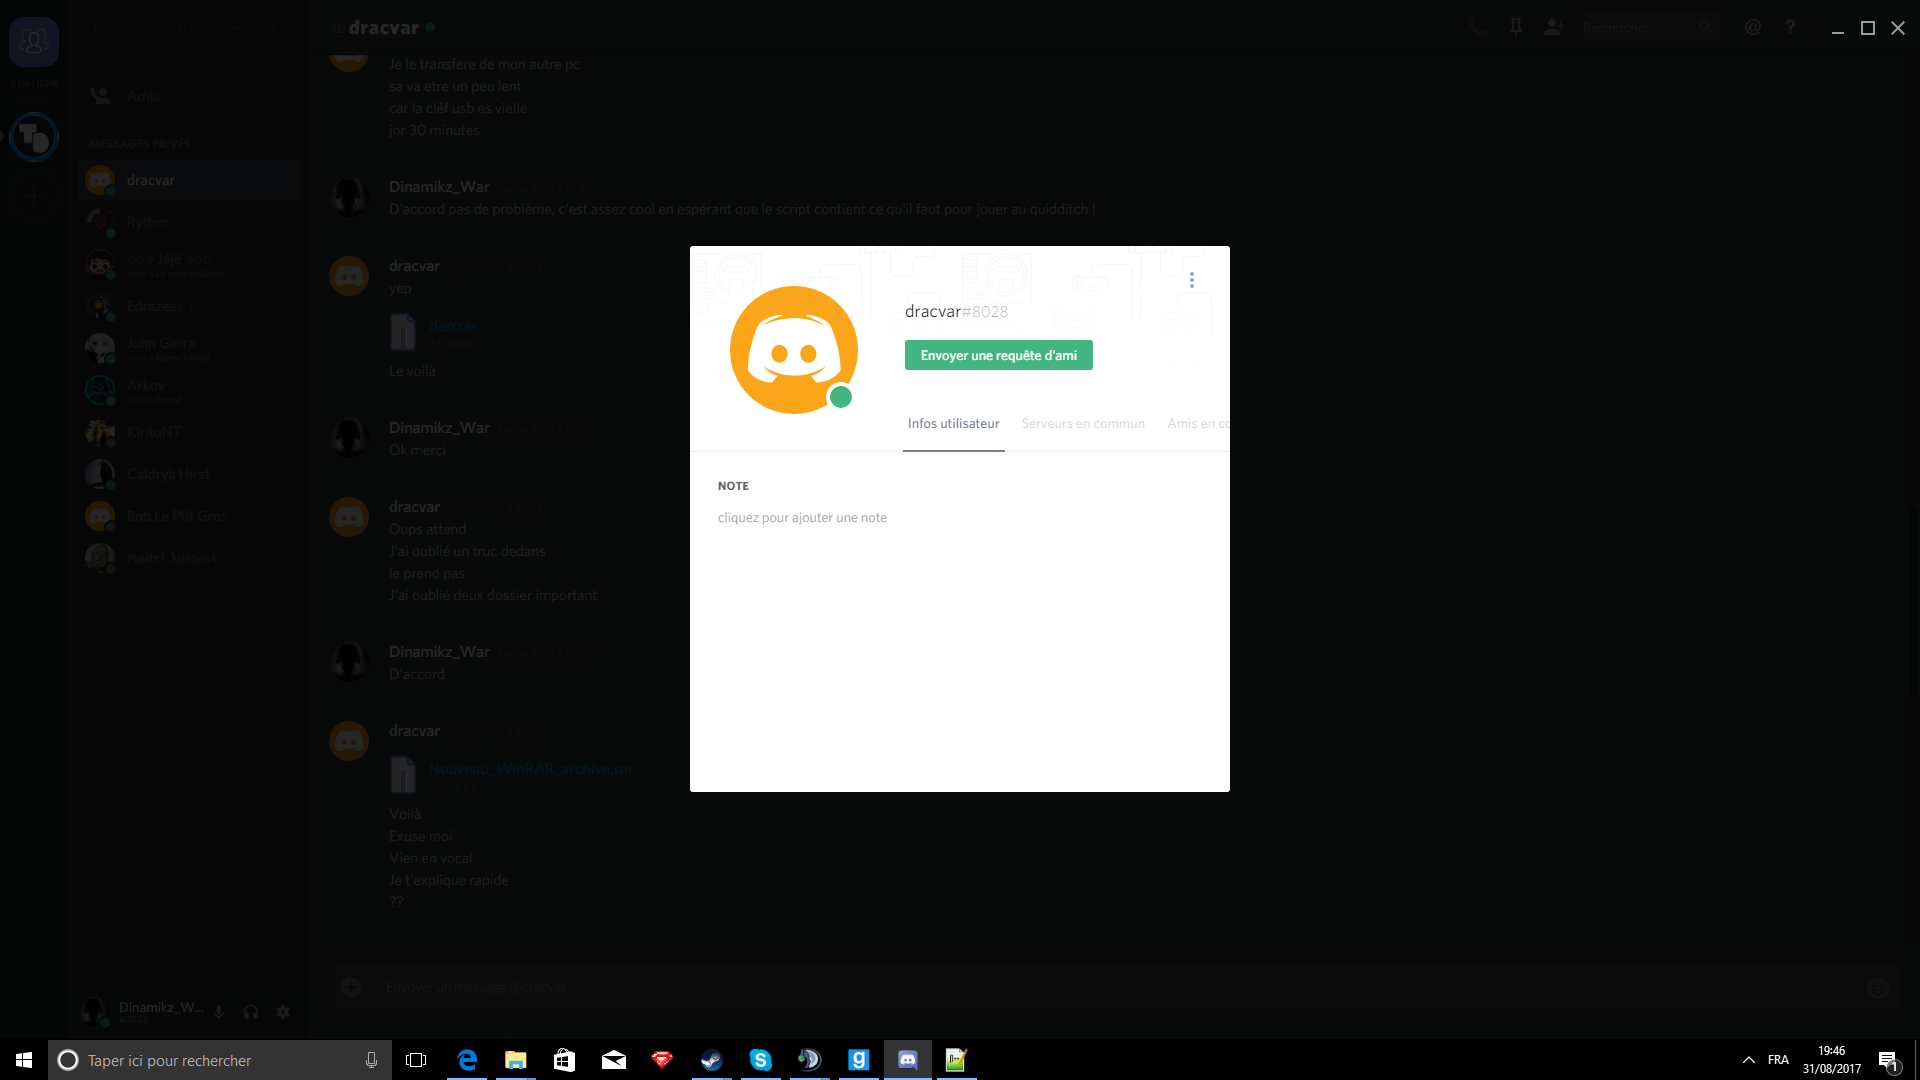Open Steam from taskbar

711,1060
